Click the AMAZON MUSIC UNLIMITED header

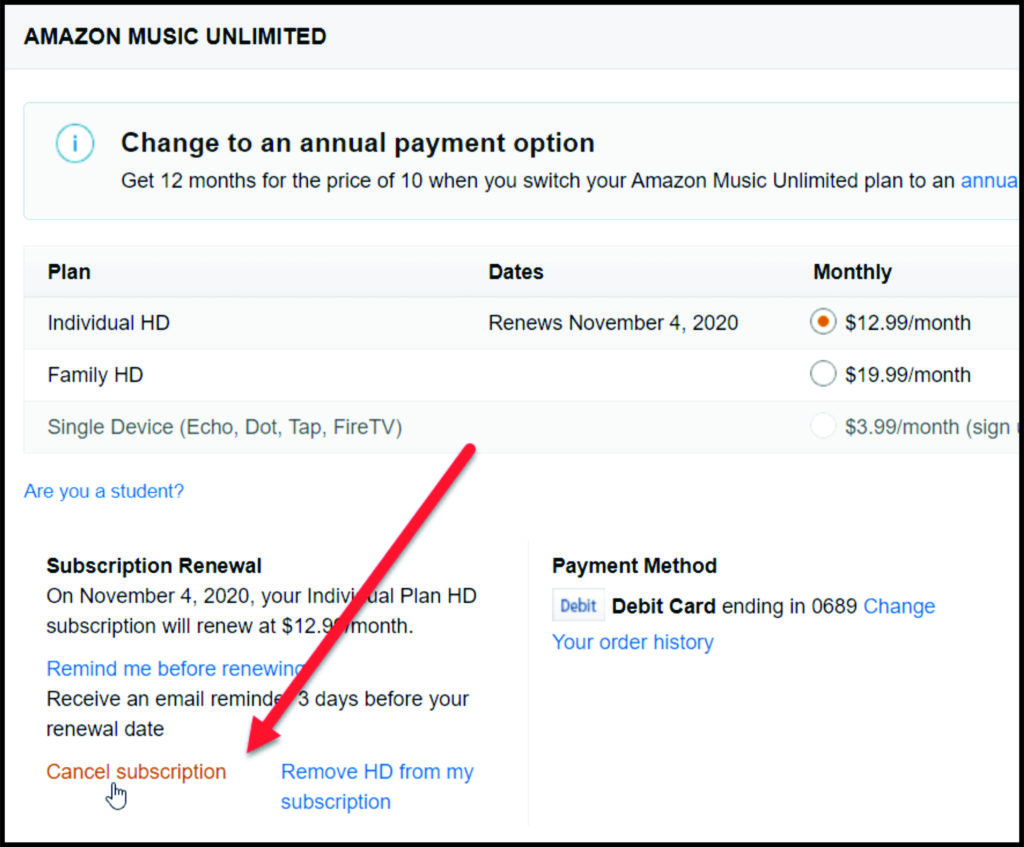point(175,36)
